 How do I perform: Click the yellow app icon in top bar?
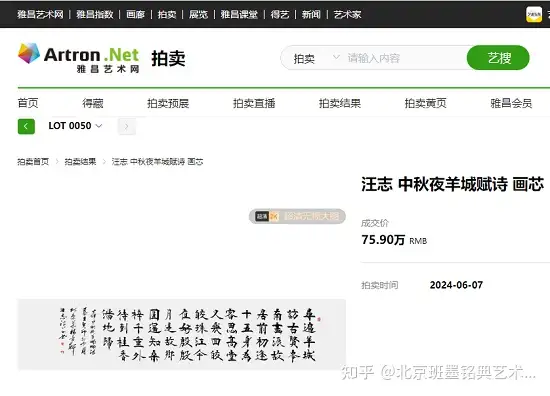(x=534, y=14)
